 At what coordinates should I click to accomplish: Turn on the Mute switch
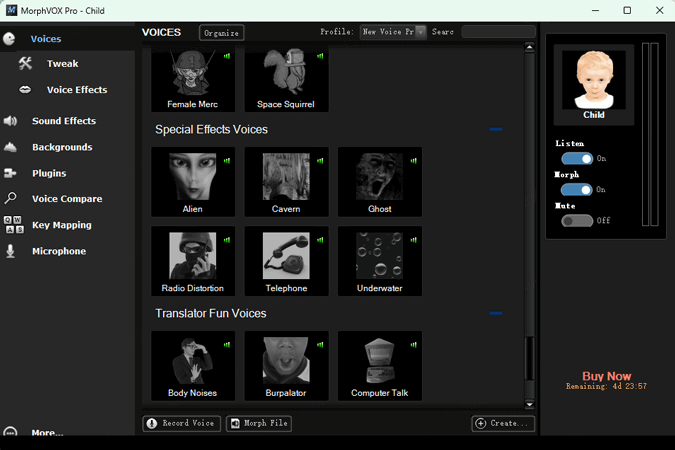pos(577,221)
